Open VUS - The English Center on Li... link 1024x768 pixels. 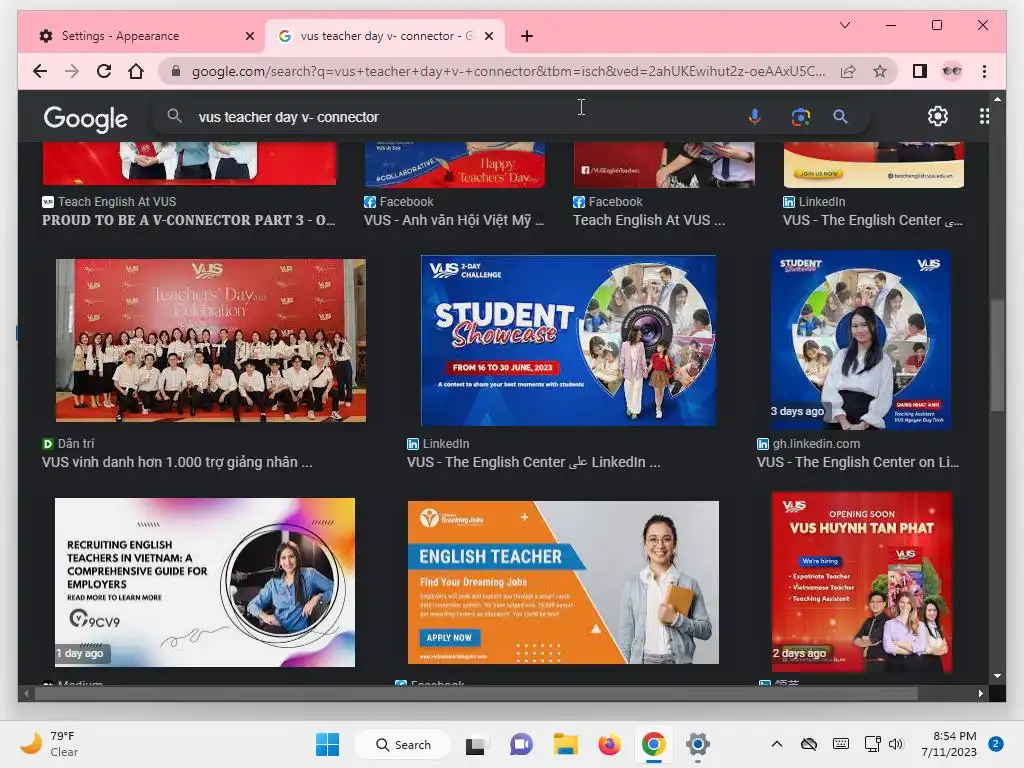point(858,462)
